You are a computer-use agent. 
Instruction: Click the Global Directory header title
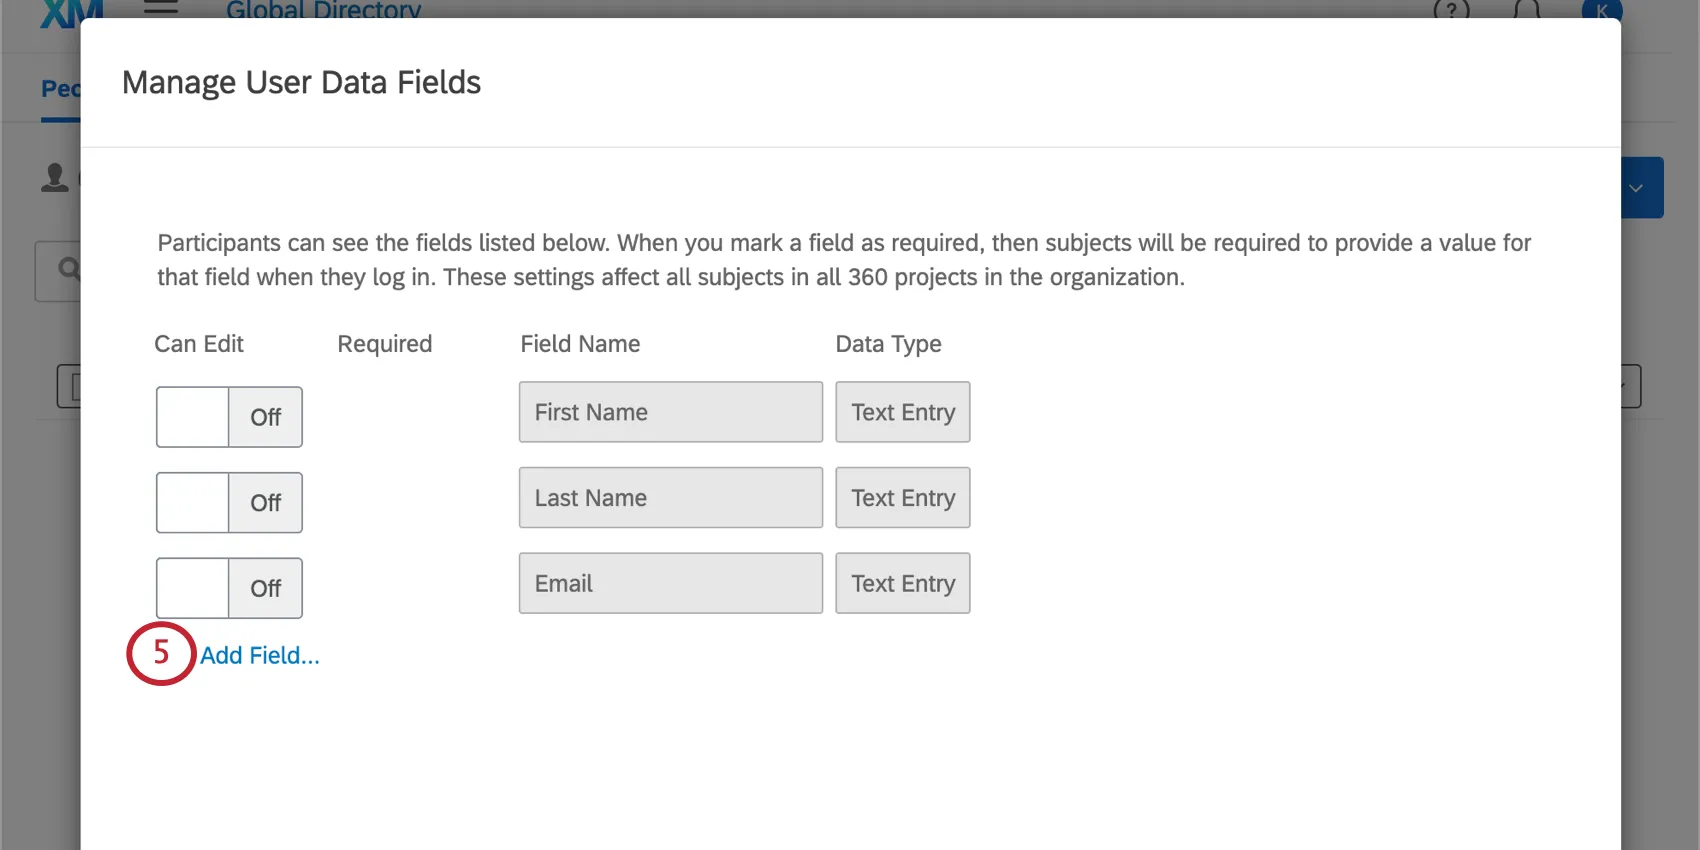tap(323, 11)
